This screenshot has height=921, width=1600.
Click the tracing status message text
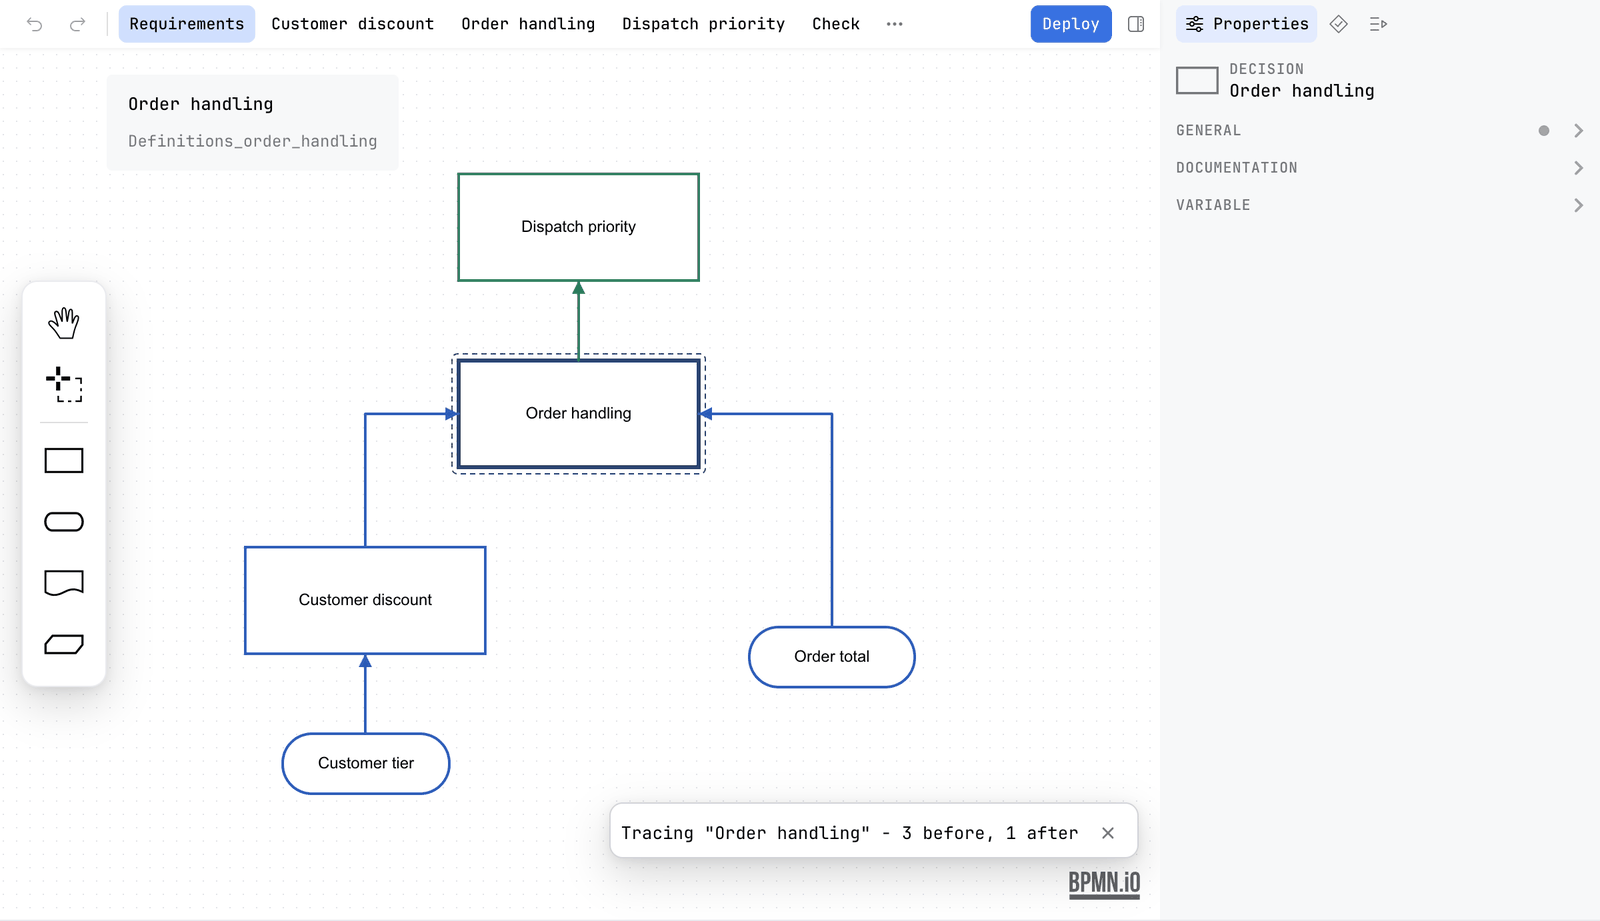[850, 833]
